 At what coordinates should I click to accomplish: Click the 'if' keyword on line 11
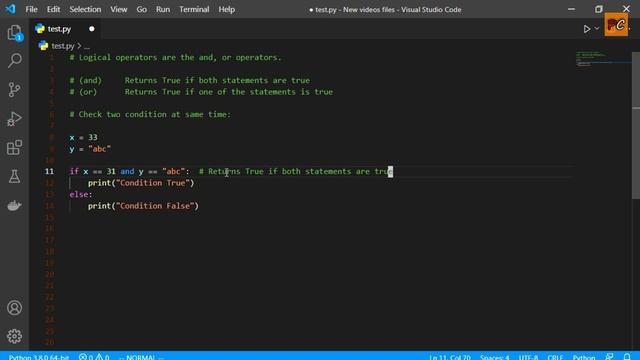point(74,171)
